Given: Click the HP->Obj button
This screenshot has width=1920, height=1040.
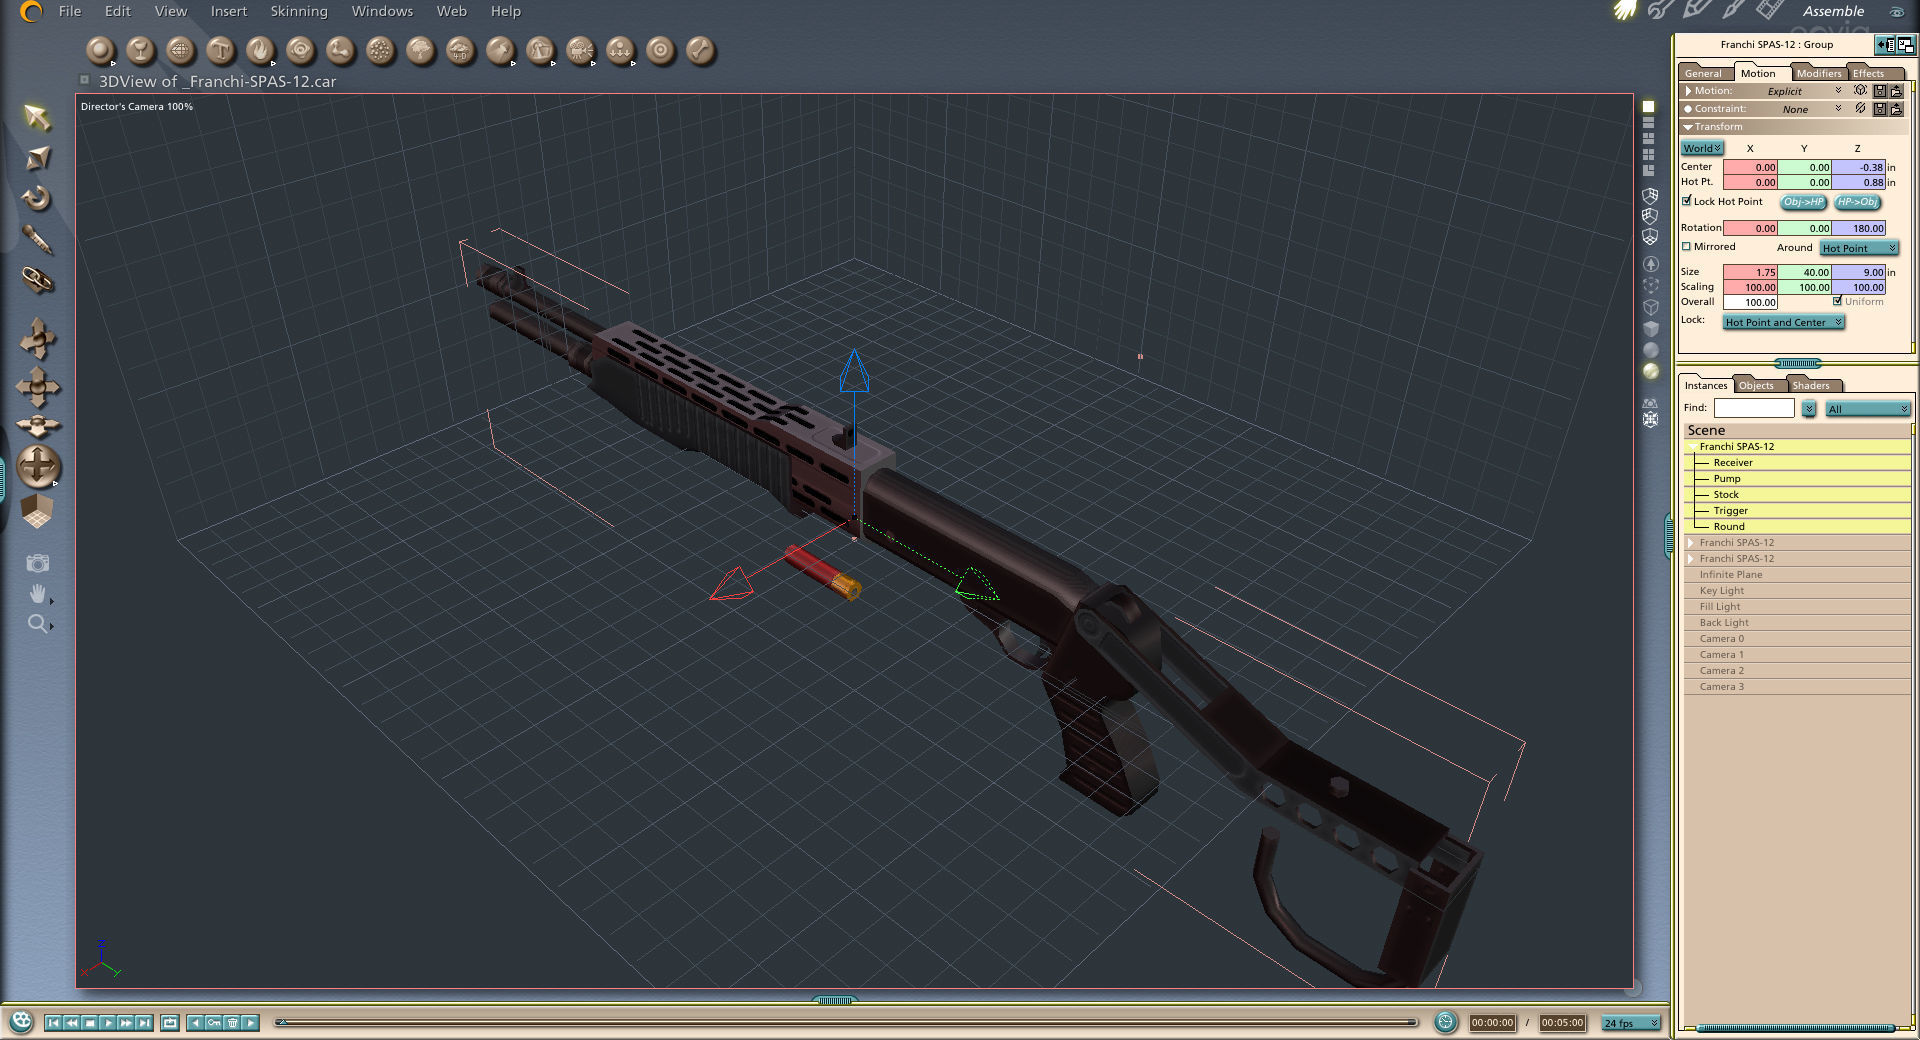Looking at the screenshot, I should click(1858, 202).
